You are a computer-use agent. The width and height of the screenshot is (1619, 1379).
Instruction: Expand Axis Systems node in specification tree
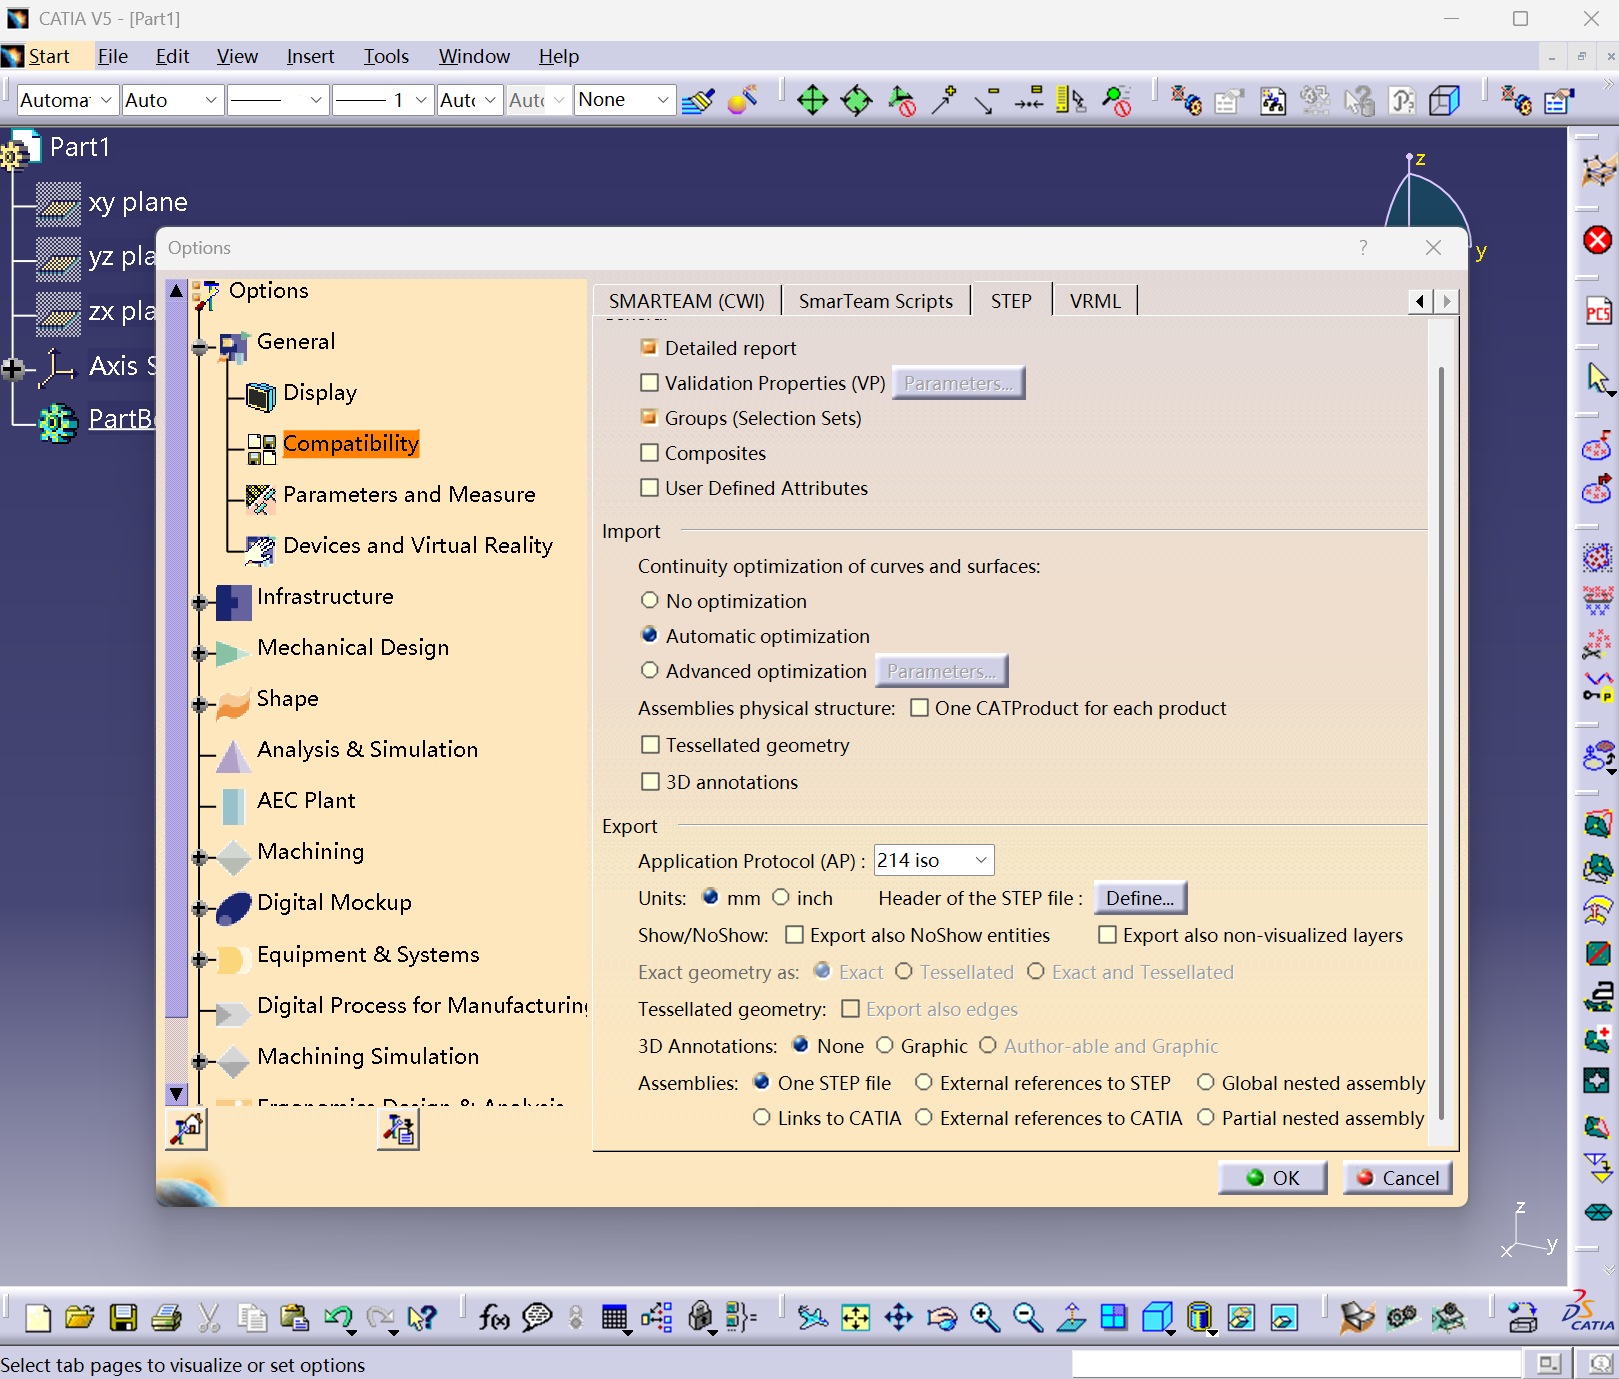pos(12,369)
